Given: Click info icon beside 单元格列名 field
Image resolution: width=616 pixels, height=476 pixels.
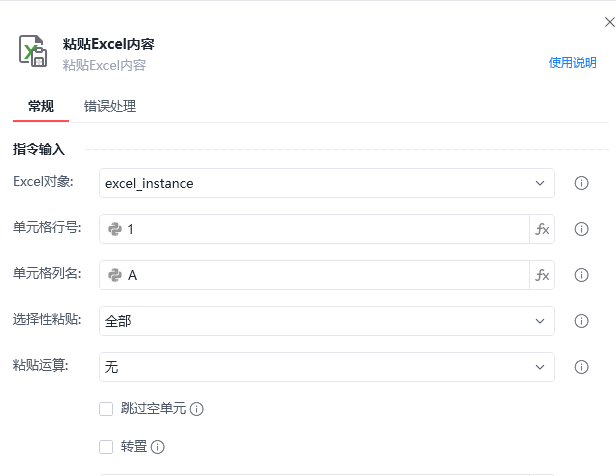Looking at the screenshot, I should [x=581, y=275].
